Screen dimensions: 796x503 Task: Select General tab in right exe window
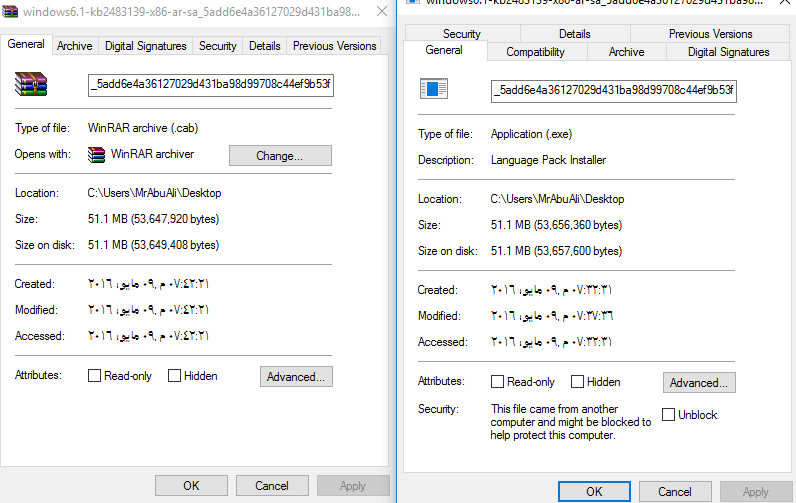tap(444, 50)
